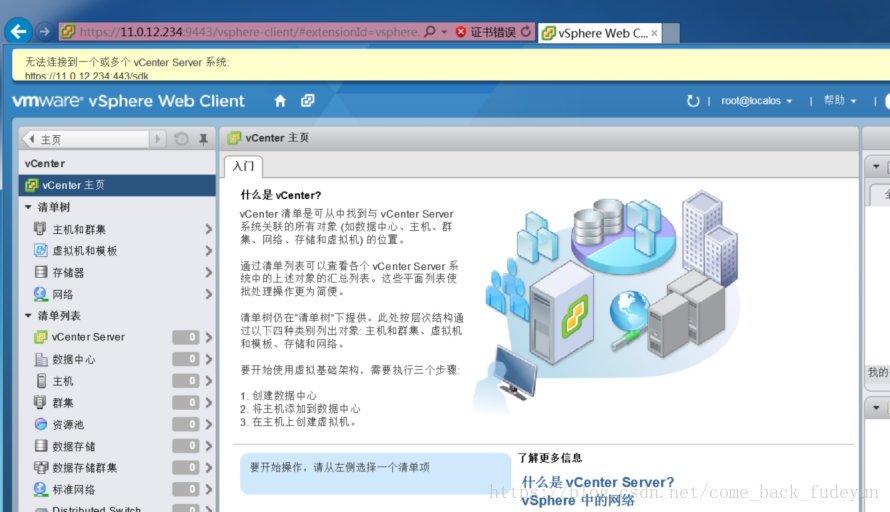The image size is (890, 512).
Task: Open a new blank browser tab
Action: pyautogui.click(x=671, y=33)
